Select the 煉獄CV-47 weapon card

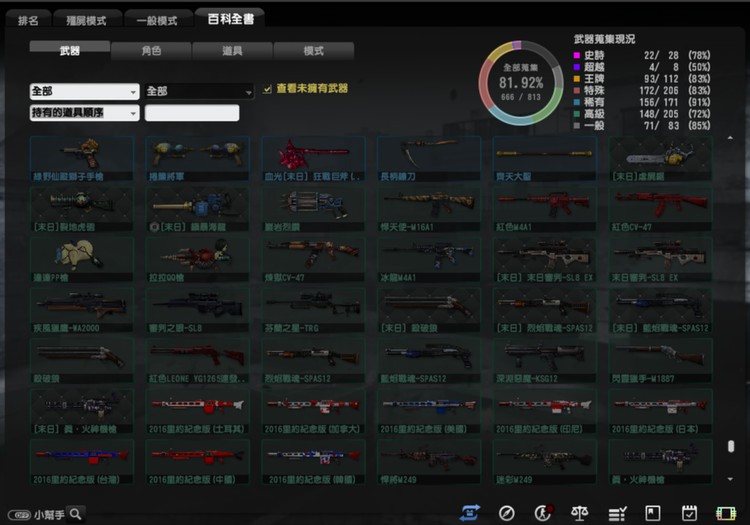coord(313,260)
